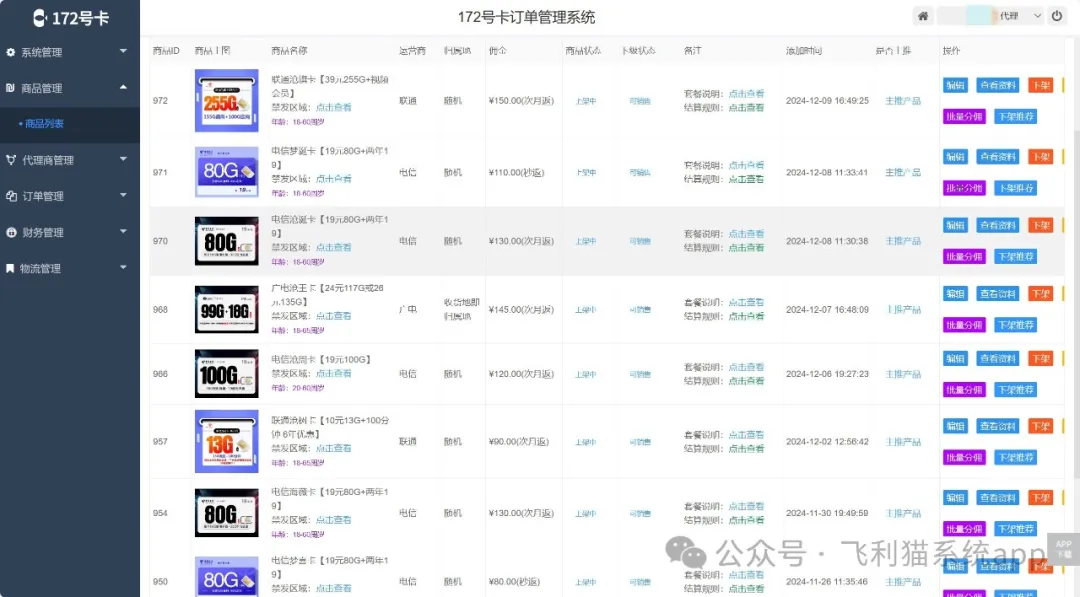Click the 172号卡 logo icon
The height and width of the screenshot is (597, 1080).
click(40, 18)
